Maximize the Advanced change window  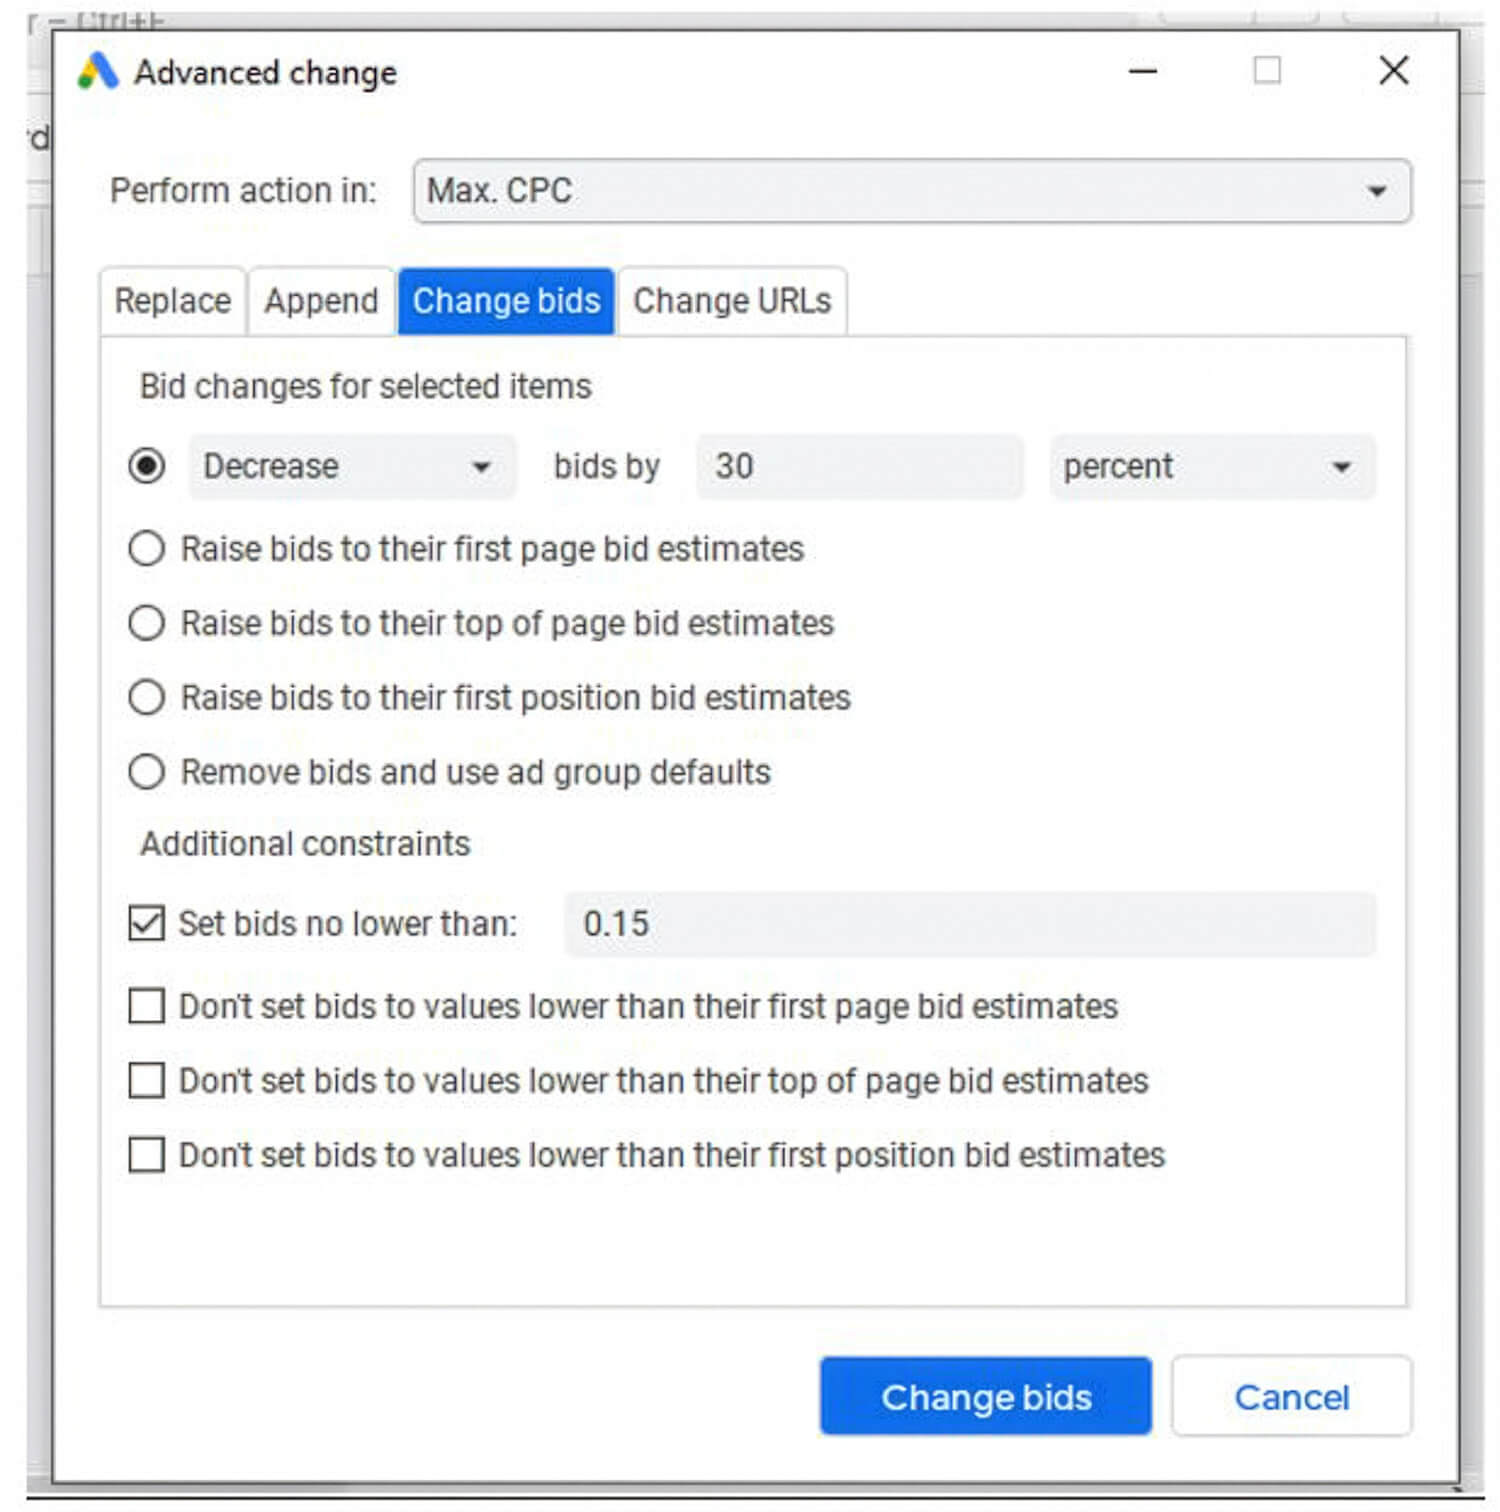(x=1266, y=71)
